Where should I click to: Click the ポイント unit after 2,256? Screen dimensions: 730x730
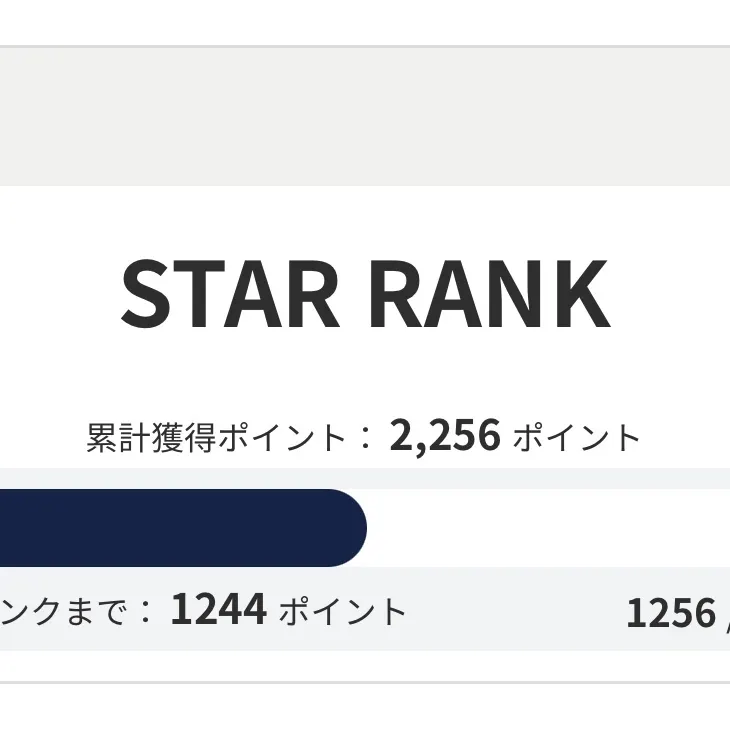click(x=577, y=438)
